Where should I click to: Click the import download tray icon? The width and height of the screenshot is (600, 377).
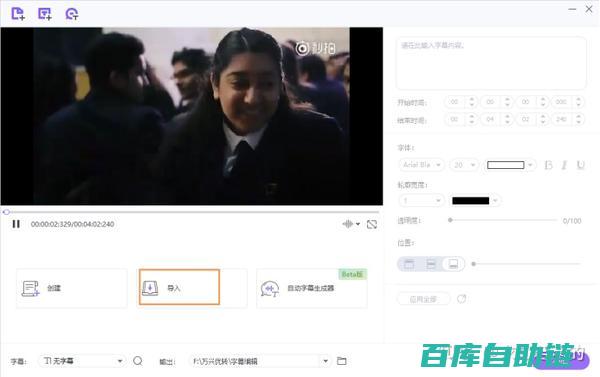150,288
